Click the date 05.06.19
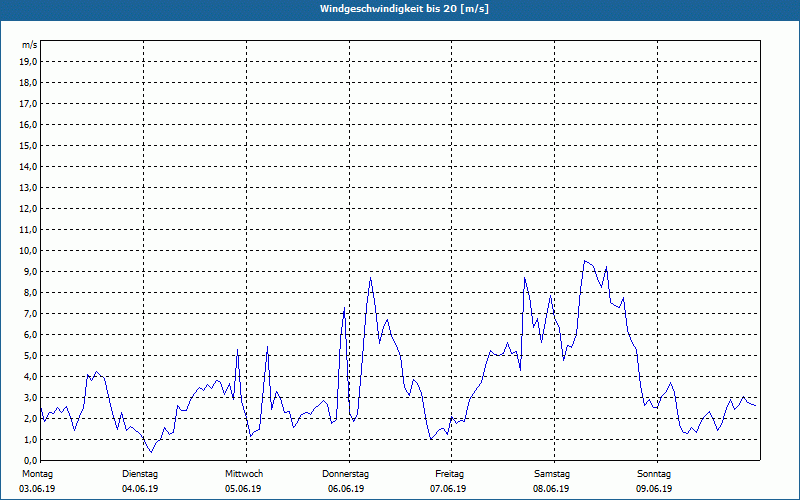 [243, 489]
